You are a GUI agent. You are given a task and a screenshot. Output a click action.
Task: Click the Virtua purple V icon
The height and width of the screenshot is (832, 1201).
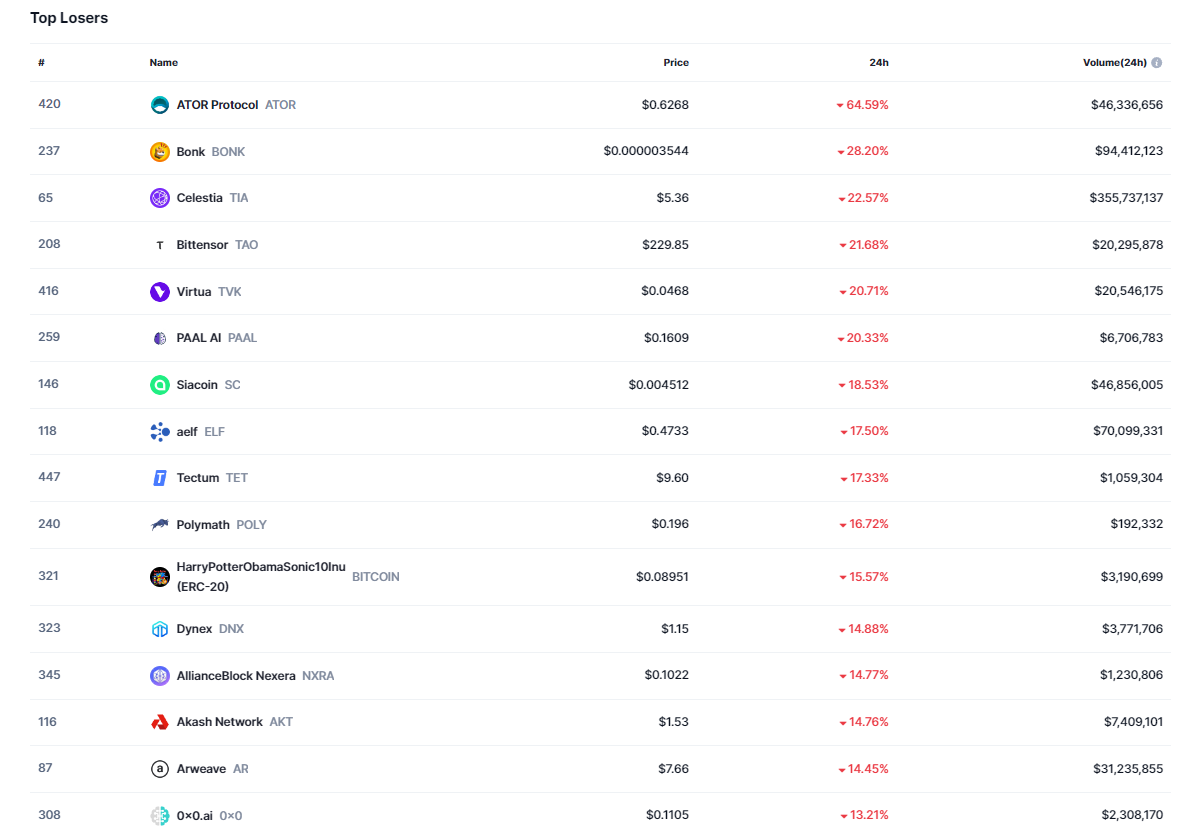(x=159, y=292)
